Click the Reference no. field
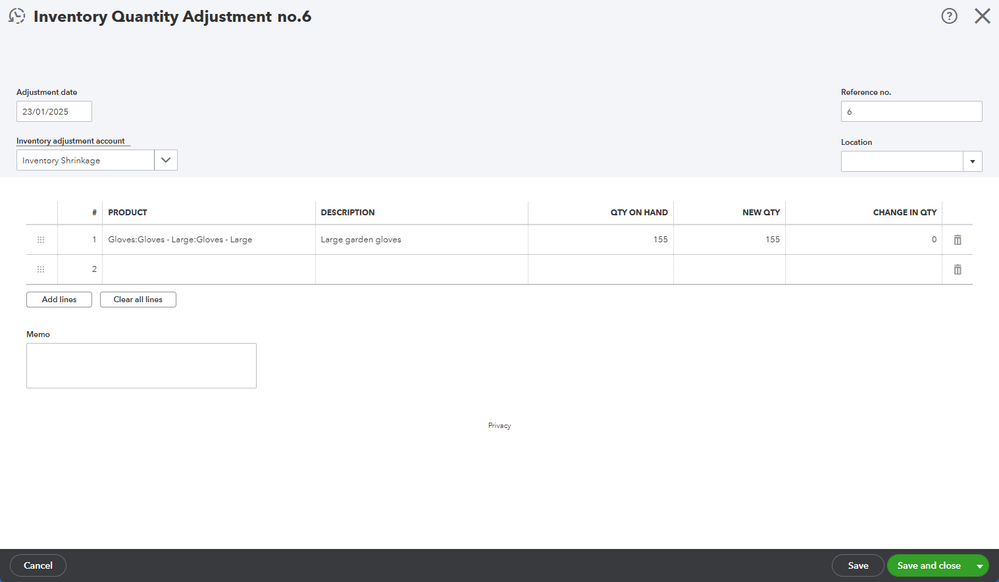Image resolution: width=999 pixels, height=582 pixels. [x=911, y=112]
